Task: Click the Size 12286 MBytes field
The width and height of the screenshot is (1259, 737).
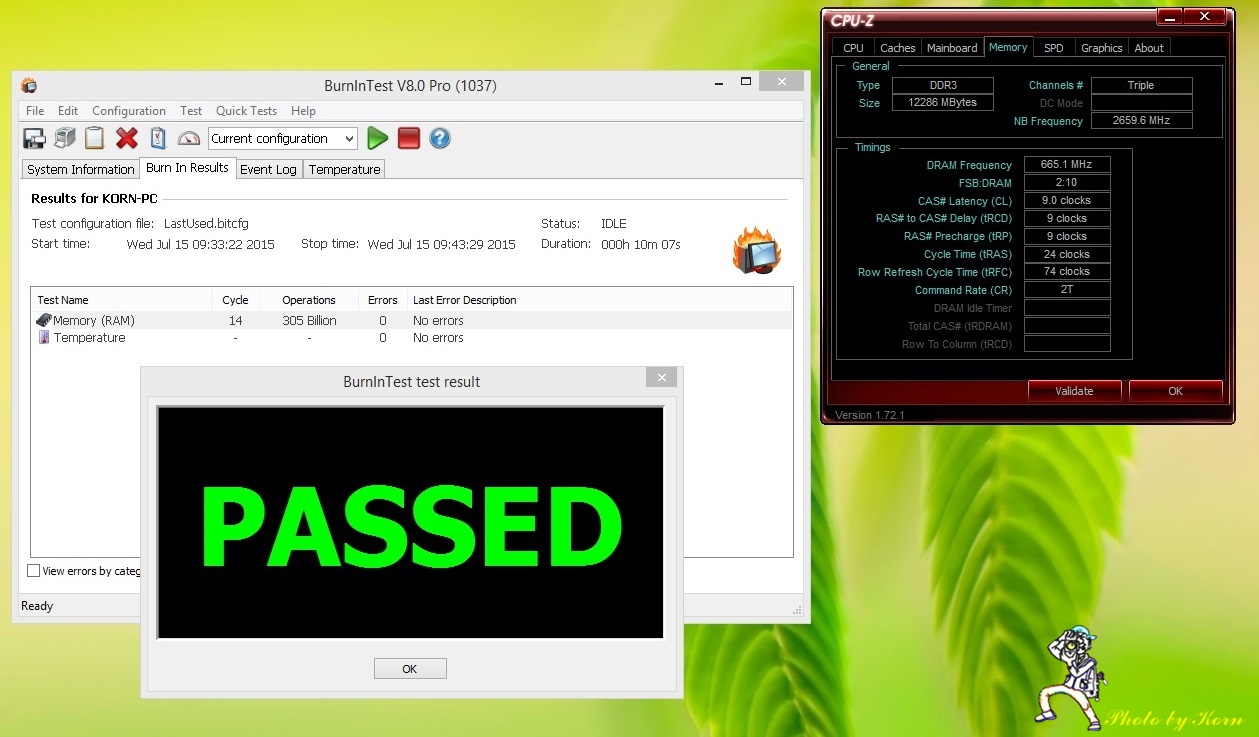Action: 942,103
